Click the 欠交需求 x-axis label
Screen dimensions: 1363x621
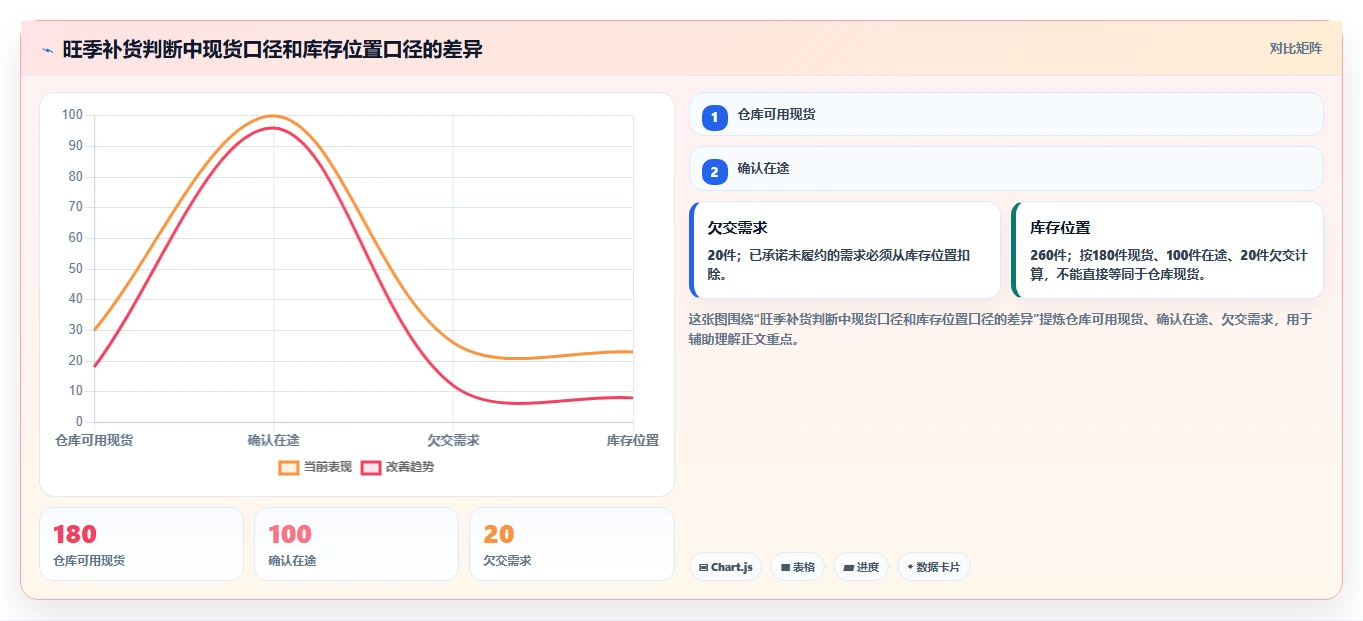tap(453, 440)
